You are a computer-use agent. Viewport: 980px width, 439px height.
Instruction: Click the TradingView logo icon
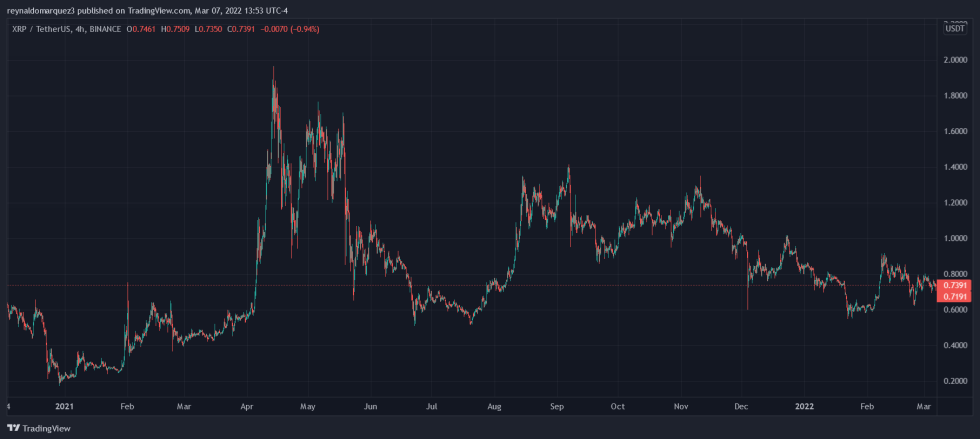tap(13, 428)
